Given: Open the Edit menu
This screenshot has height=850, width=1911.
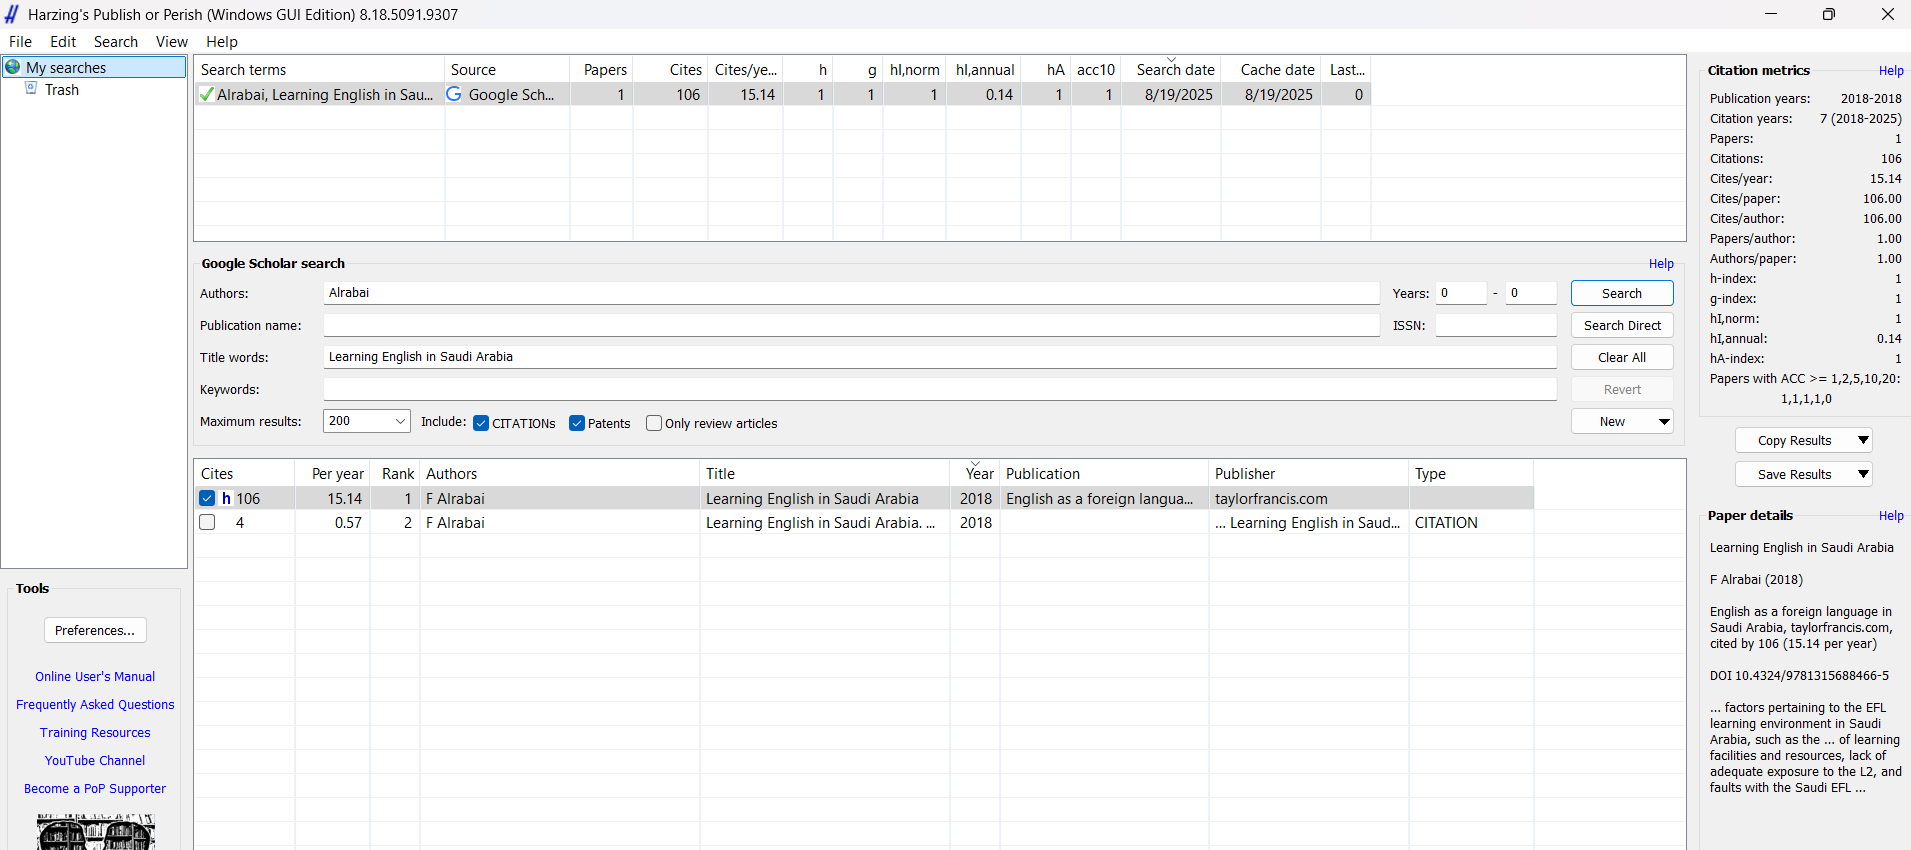Looking at the screenshot, I should pos(63,42).
